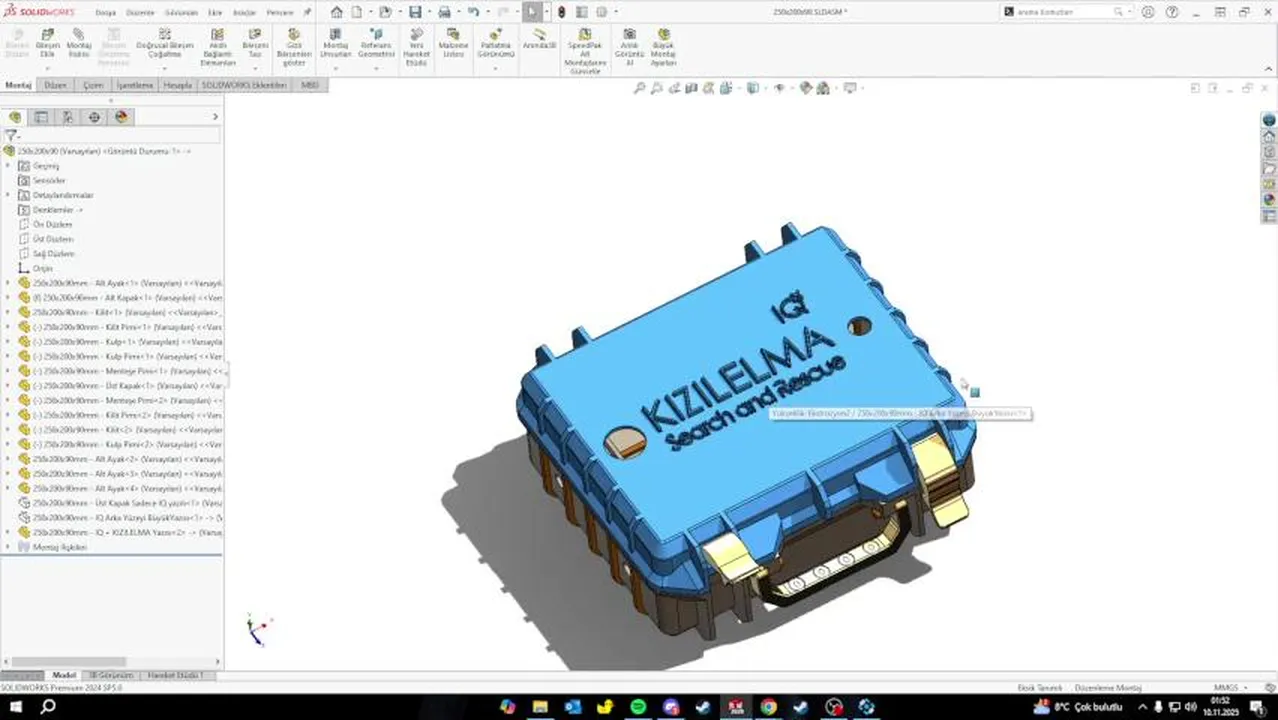This screenshot has width=1278, height=720.
Task: Click the Home icon in quick toolbar
Action: tap(337, 12)
